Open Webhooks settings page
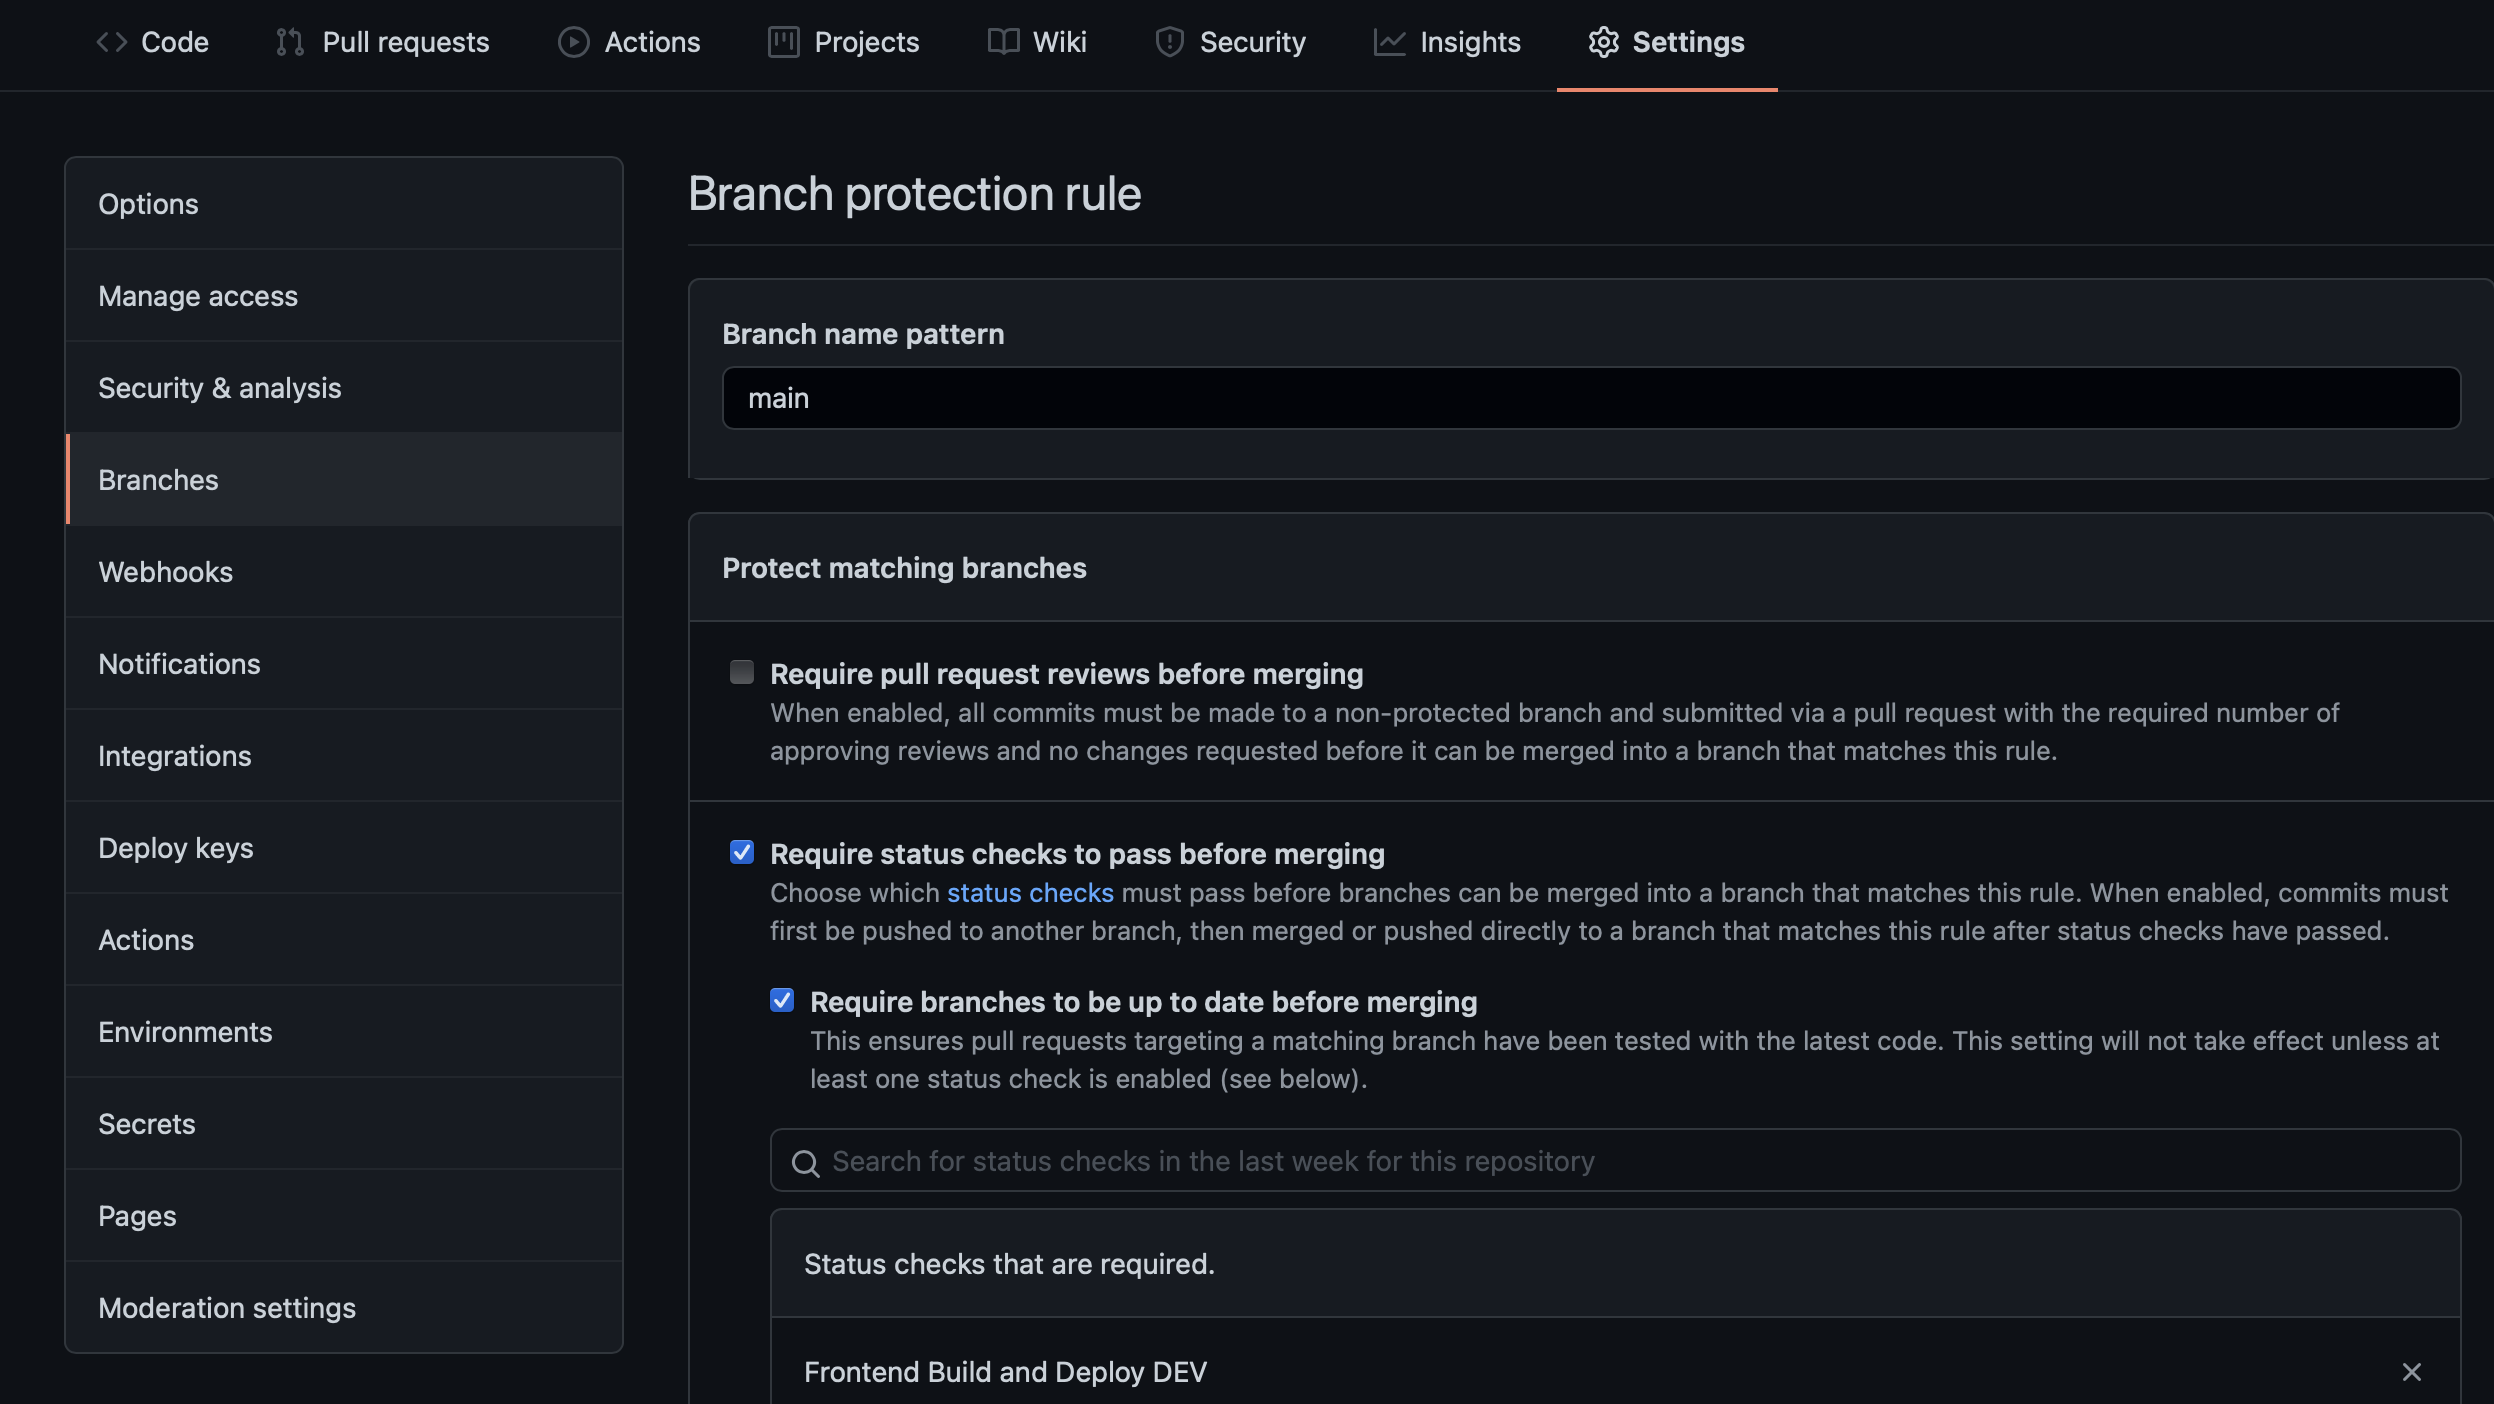The height and width of the screenshot is (1404, 2494). (344, 572)
